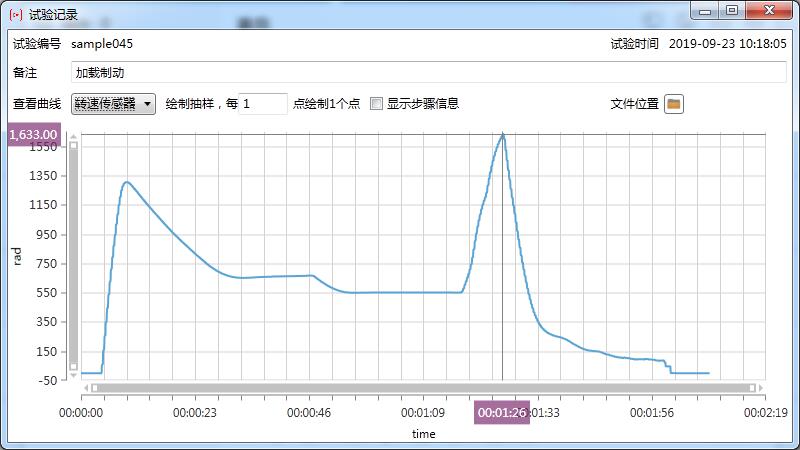Click the first curve peak near 1300
This screenshot has width=800, height=450.
click(x=127, y=182)
